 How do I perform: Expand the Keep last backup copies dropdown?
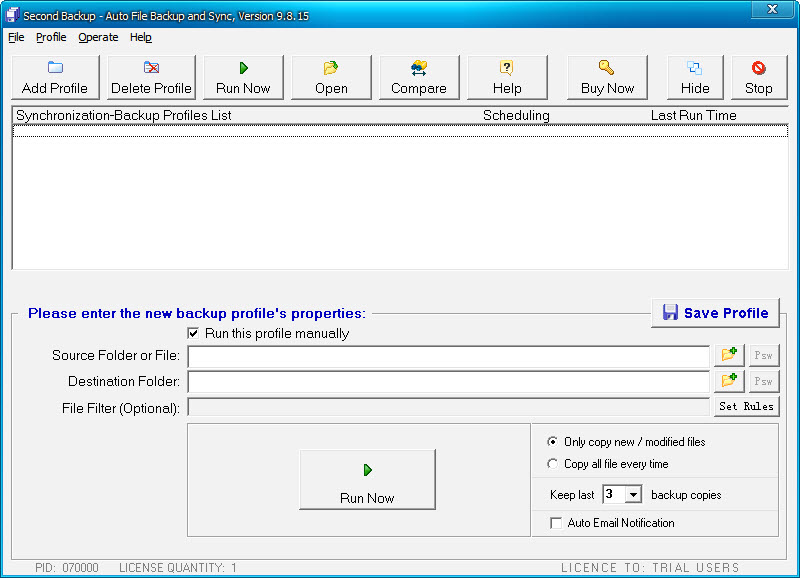coord(633,495)
